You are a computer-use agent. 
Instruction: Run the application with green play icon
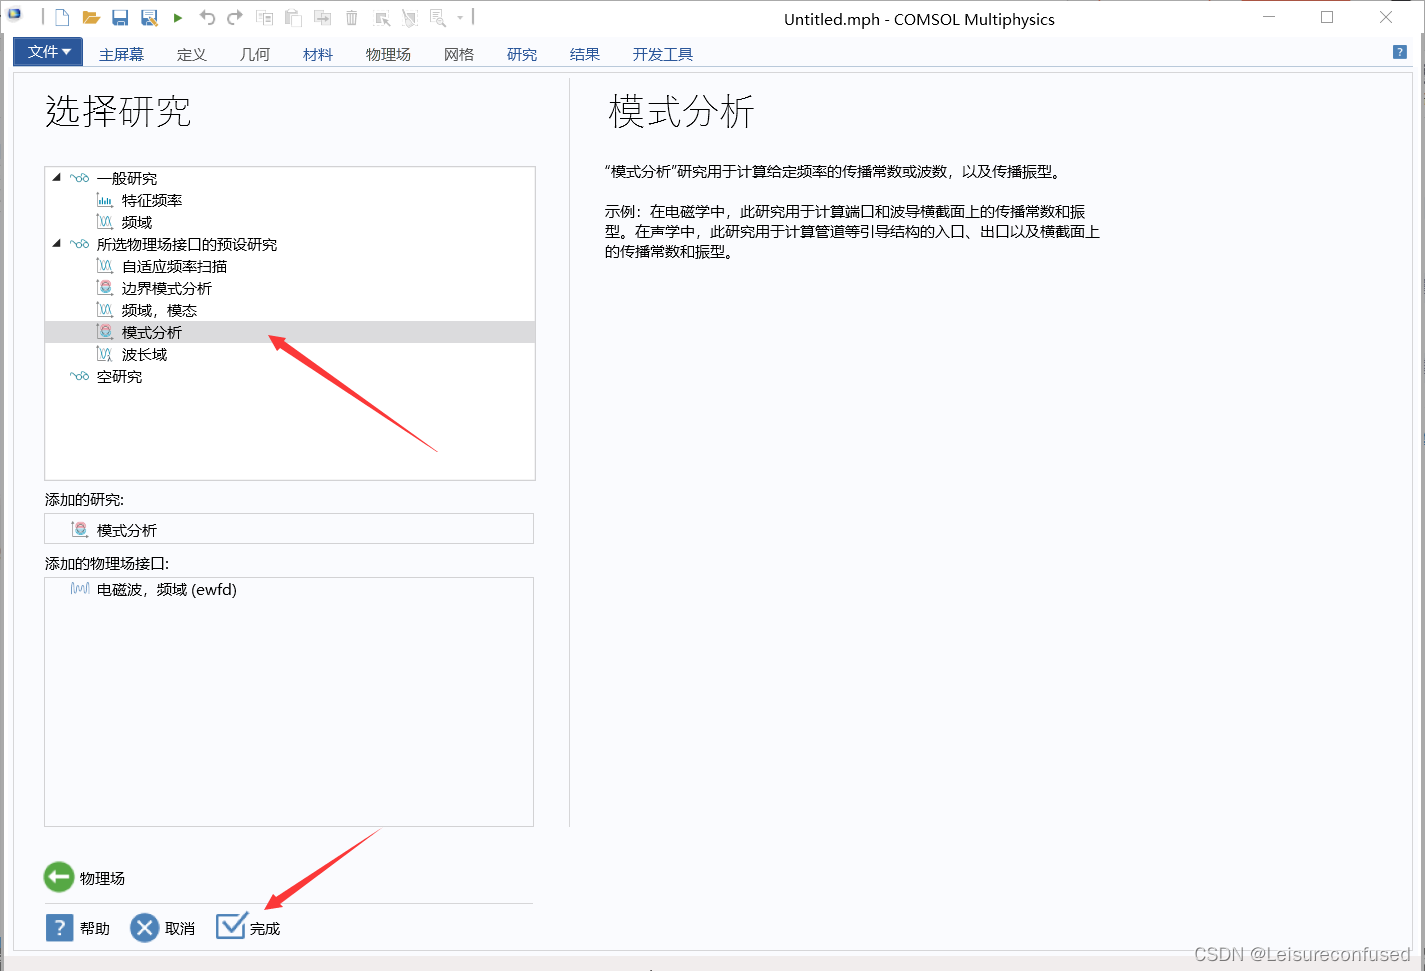tap(178, 17)
